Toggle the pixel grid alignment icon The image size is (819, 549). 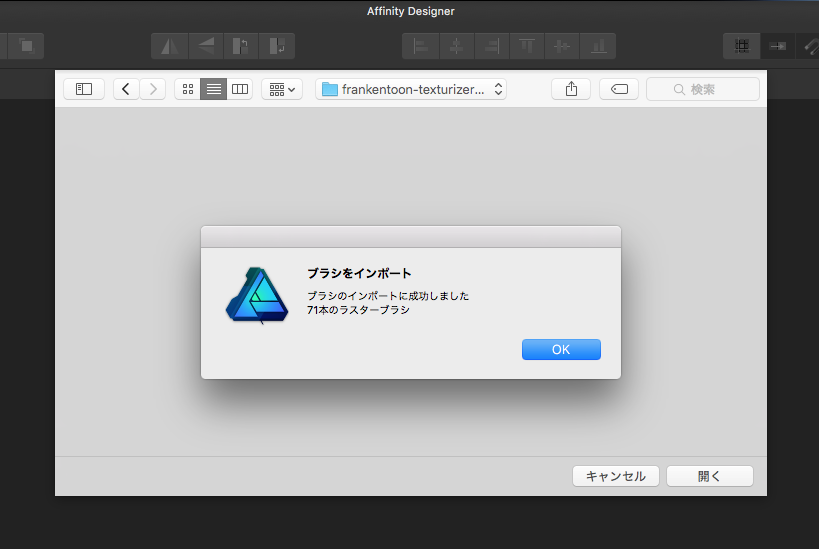(742, 46)
